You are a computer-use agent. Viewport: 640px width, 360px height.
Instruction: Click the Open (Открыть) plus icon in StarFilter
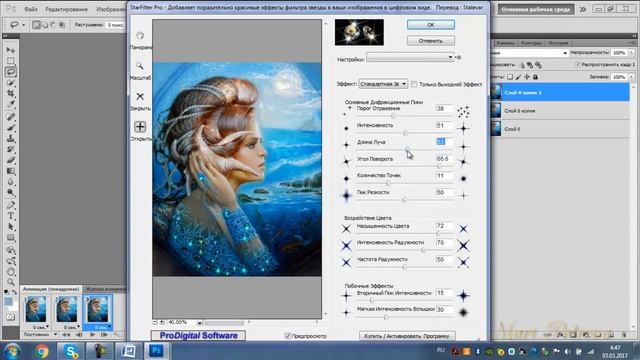(140, 127)
